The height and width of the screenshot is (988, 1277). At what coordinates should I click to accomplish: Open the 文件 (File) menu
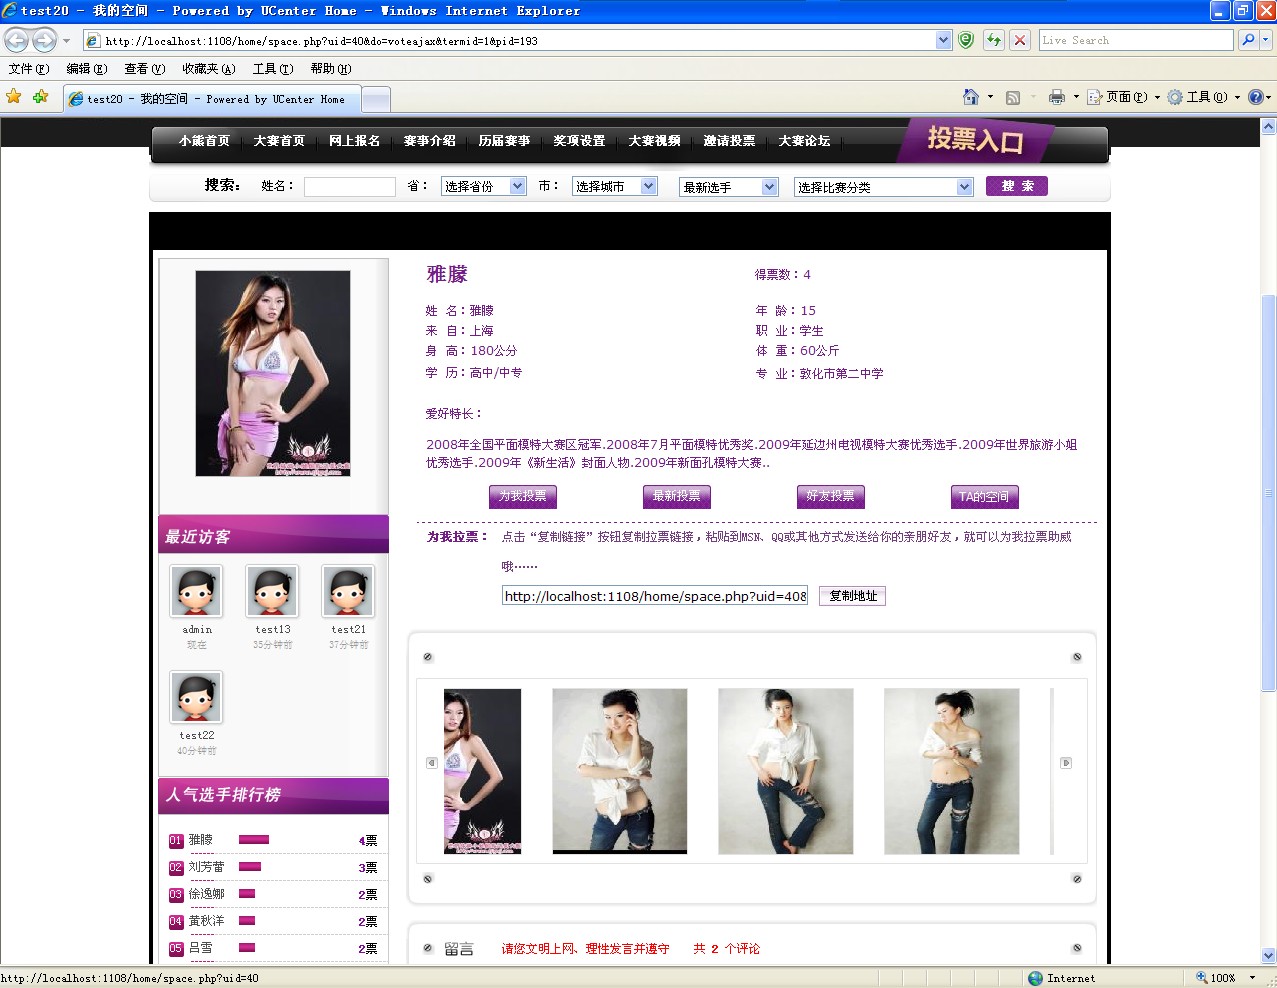pos(29,69)
